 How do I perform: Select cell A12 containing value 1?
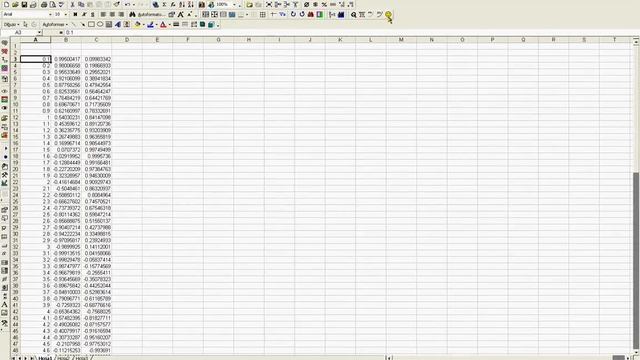click(36, 117)
